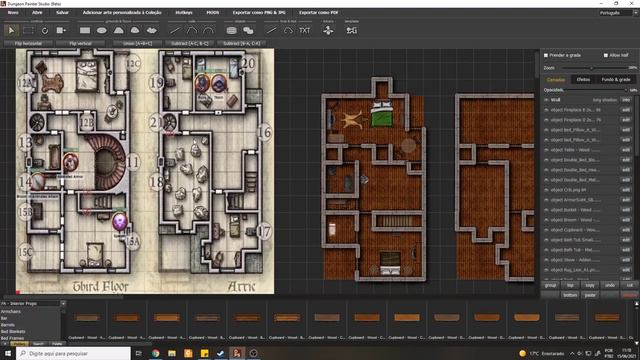640x360 pixels.
Task: Open the Fundo & grade tab
Action: 616,80
